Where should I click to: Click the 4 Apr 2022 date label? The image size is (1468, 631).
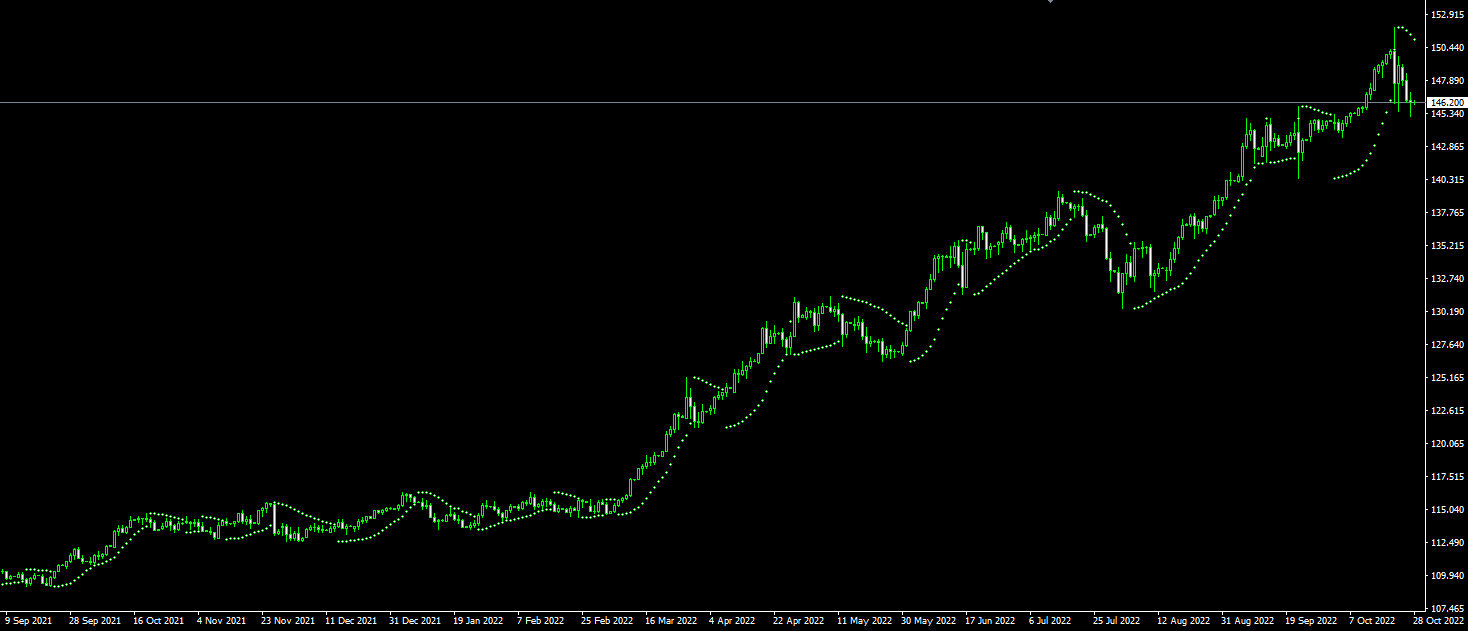[x=734, y=621]
